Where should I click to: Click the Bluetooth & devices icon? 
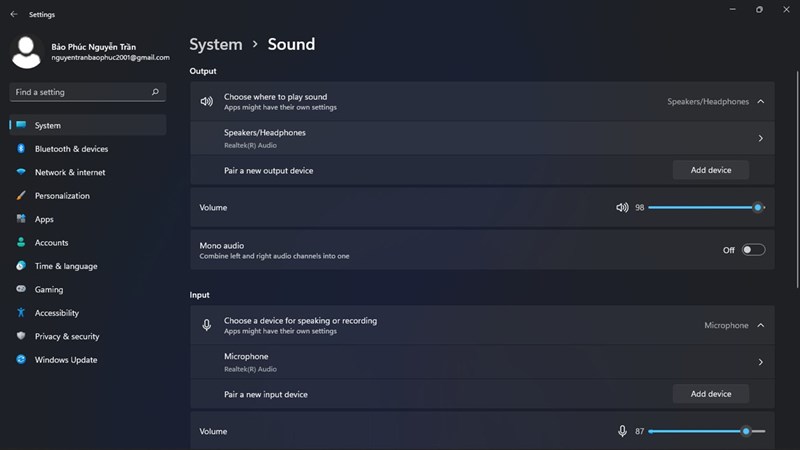click(20, 149)
